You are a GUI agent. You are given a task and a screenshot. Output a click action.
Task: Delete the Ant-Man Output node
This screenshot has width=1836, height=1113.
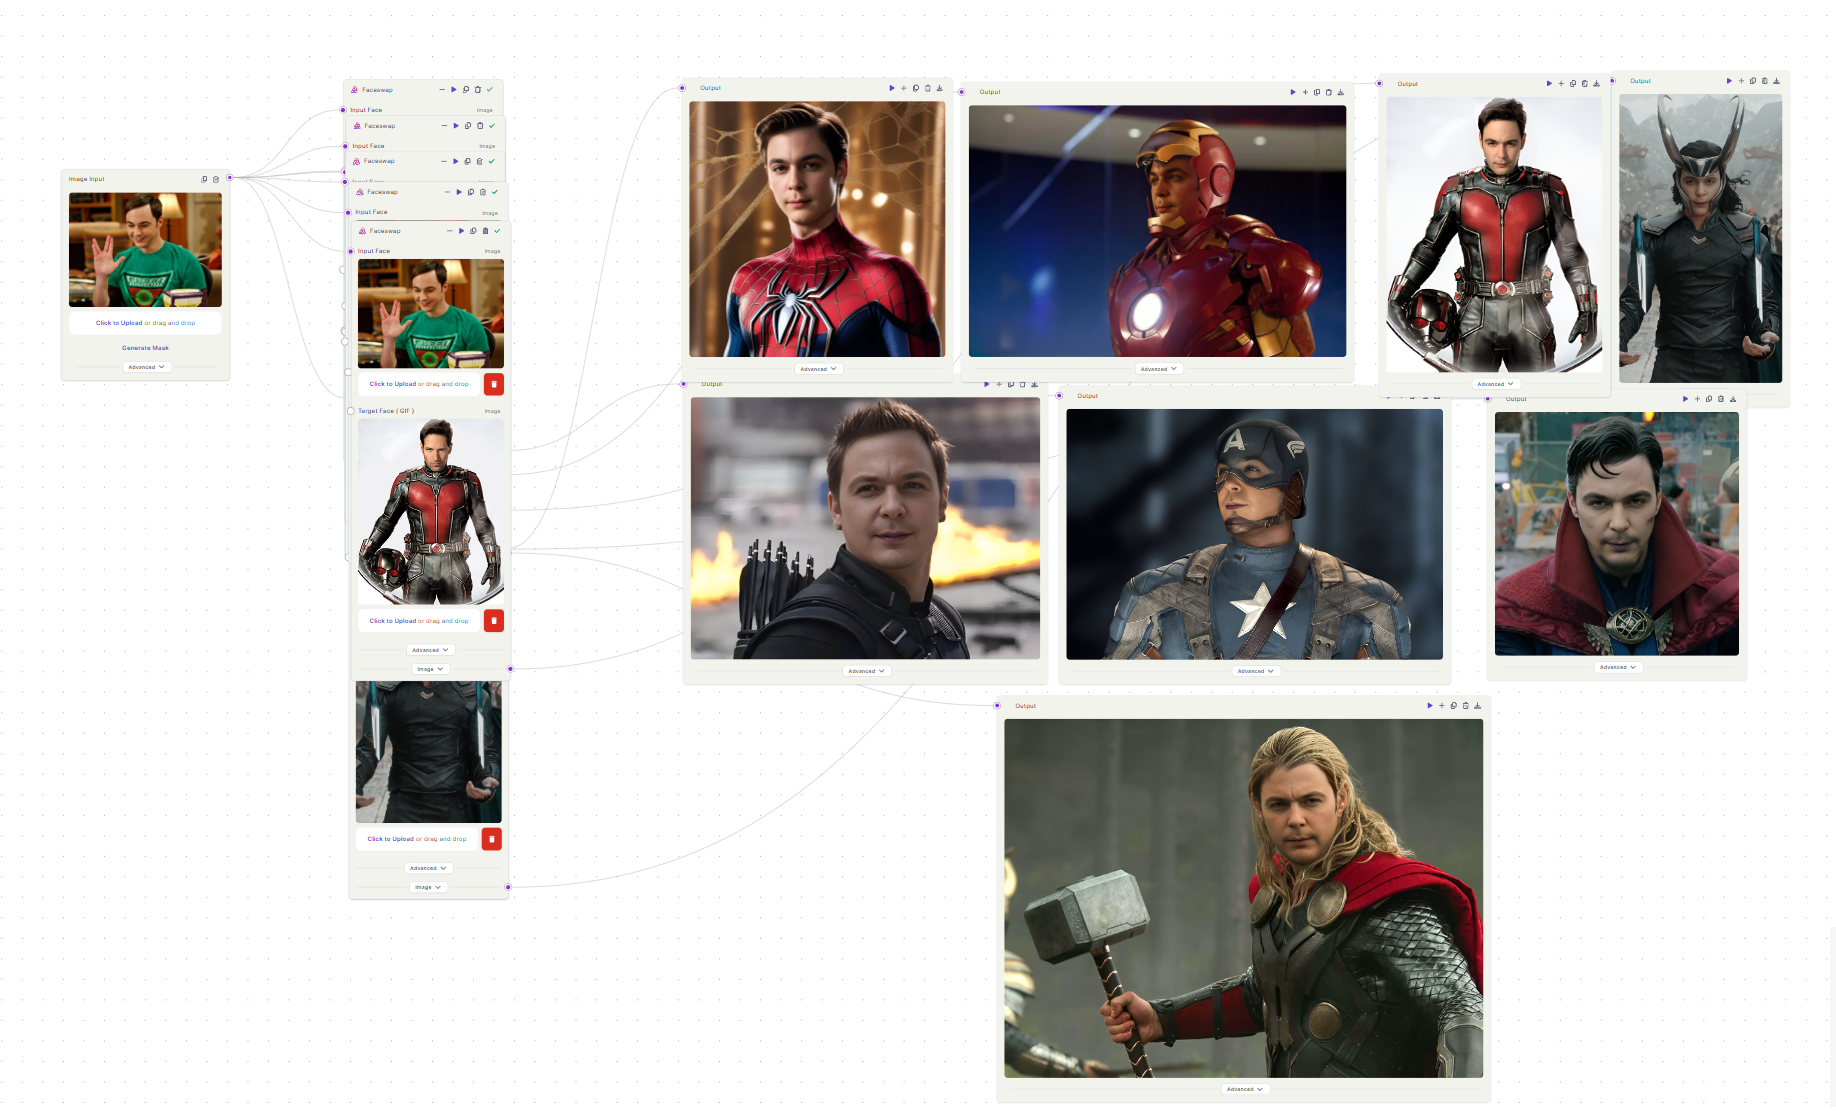click(x=1585, y=84)
